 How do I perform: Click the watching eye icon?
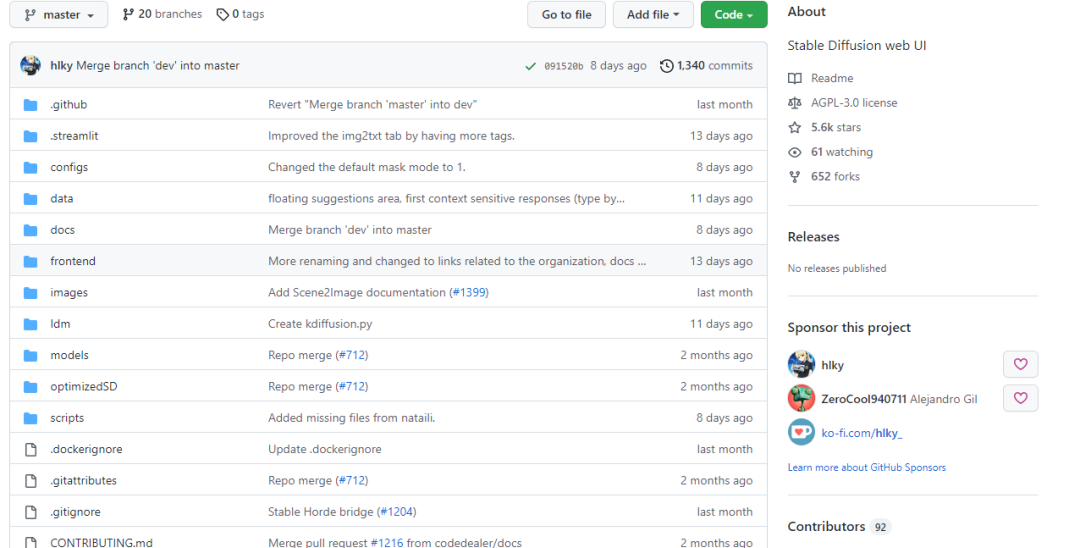795,152
